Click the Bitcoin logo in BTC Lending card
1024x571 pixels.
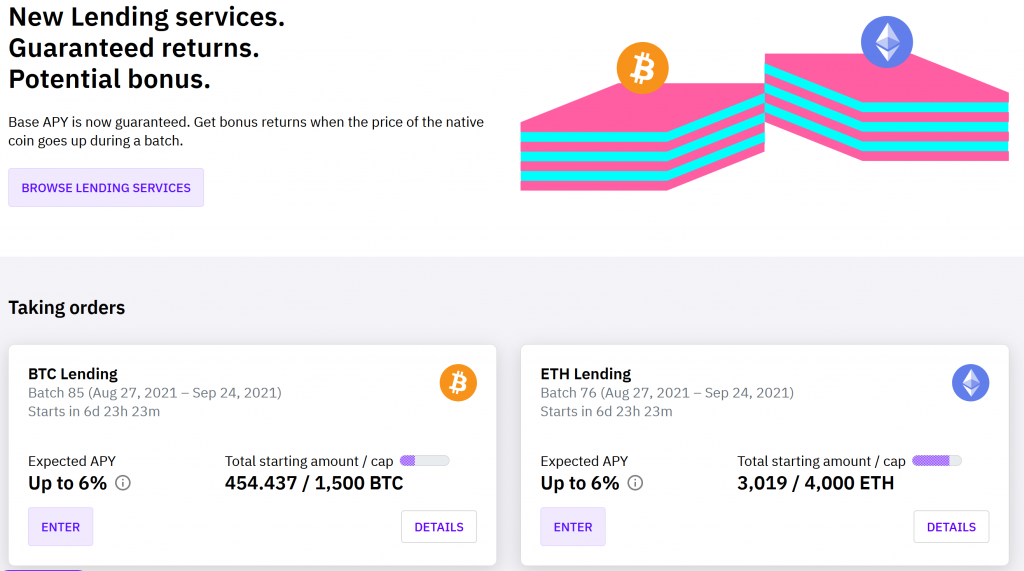[458, 383]
